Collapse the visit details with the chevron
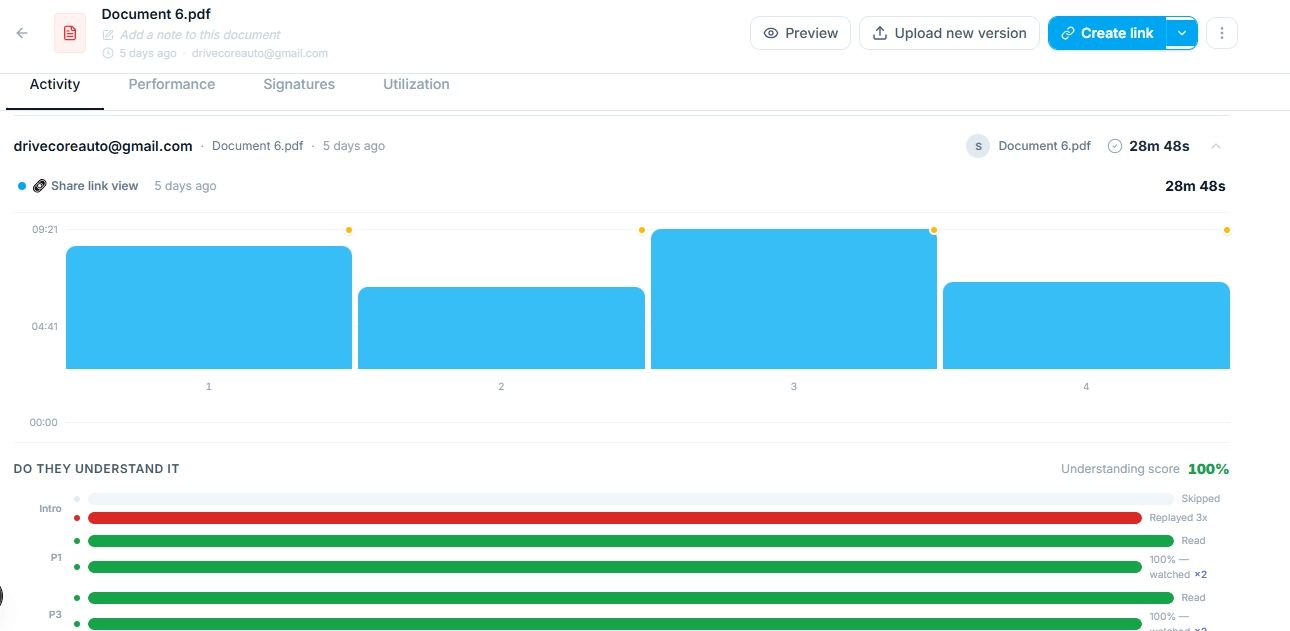Screen dimensions: 1290x631 [1216, 146]
